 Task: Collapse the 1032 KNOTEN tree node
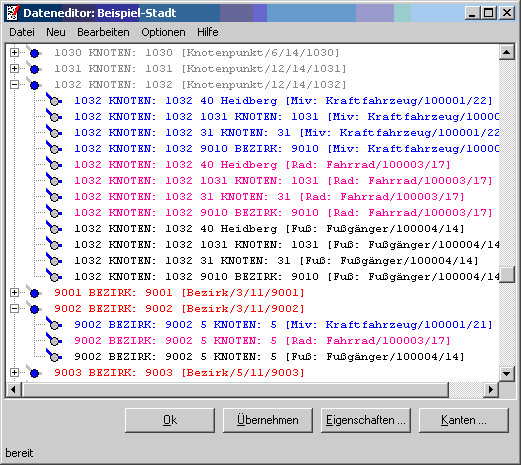(x=14, y=84)
